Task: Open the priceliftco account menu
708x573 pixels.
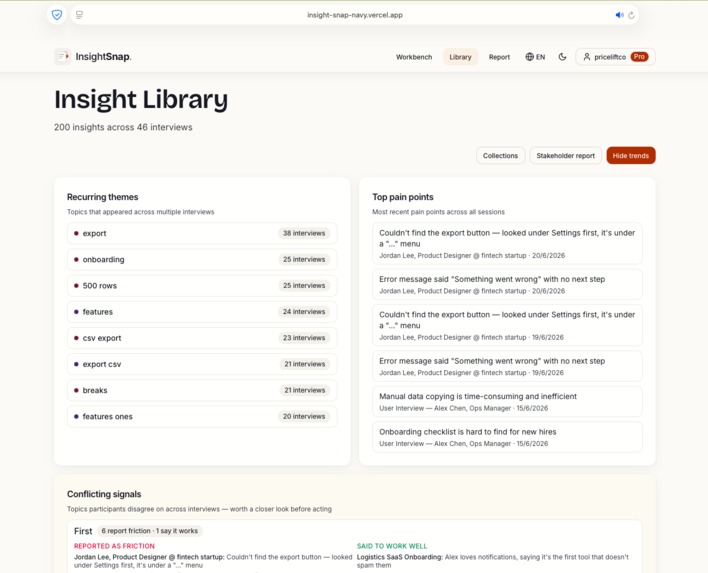Action: tap(615, 57)
